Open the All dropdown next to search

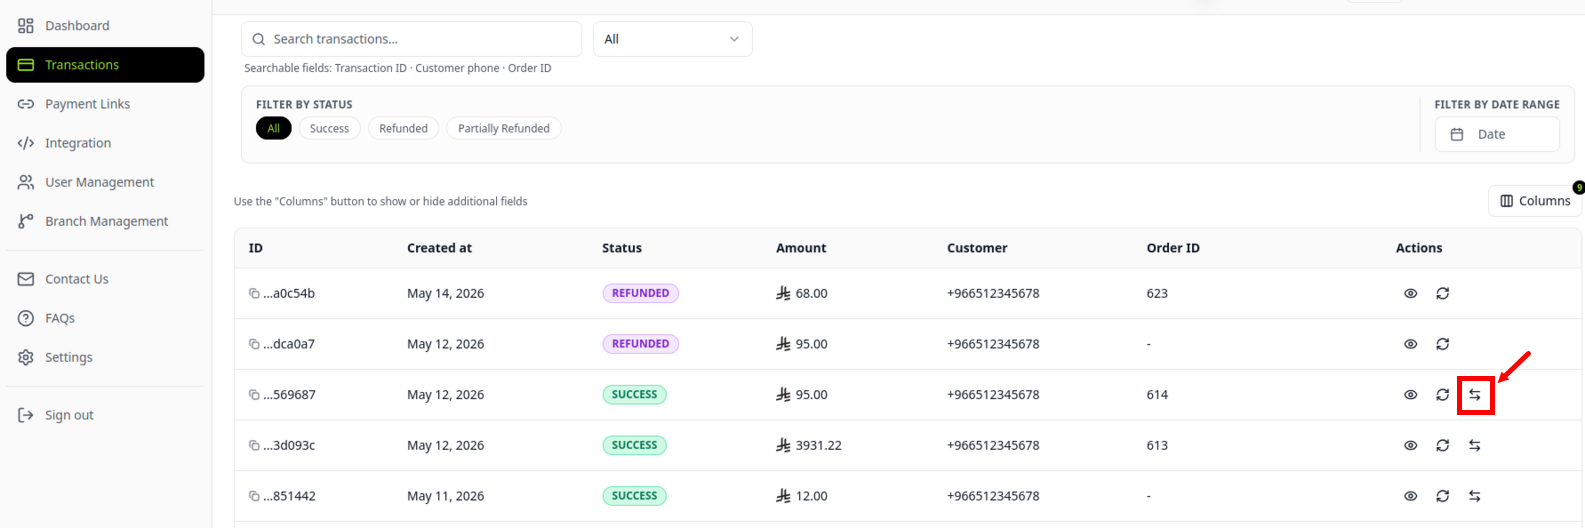(x=672, y=39)
